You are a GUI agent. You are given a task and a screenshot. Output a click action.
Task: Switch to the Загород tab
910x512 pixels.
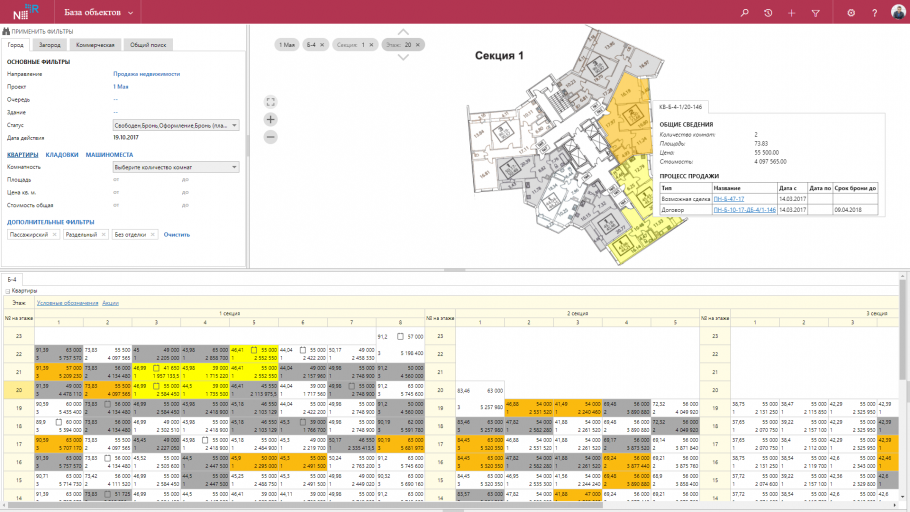[x=50, y=45]
